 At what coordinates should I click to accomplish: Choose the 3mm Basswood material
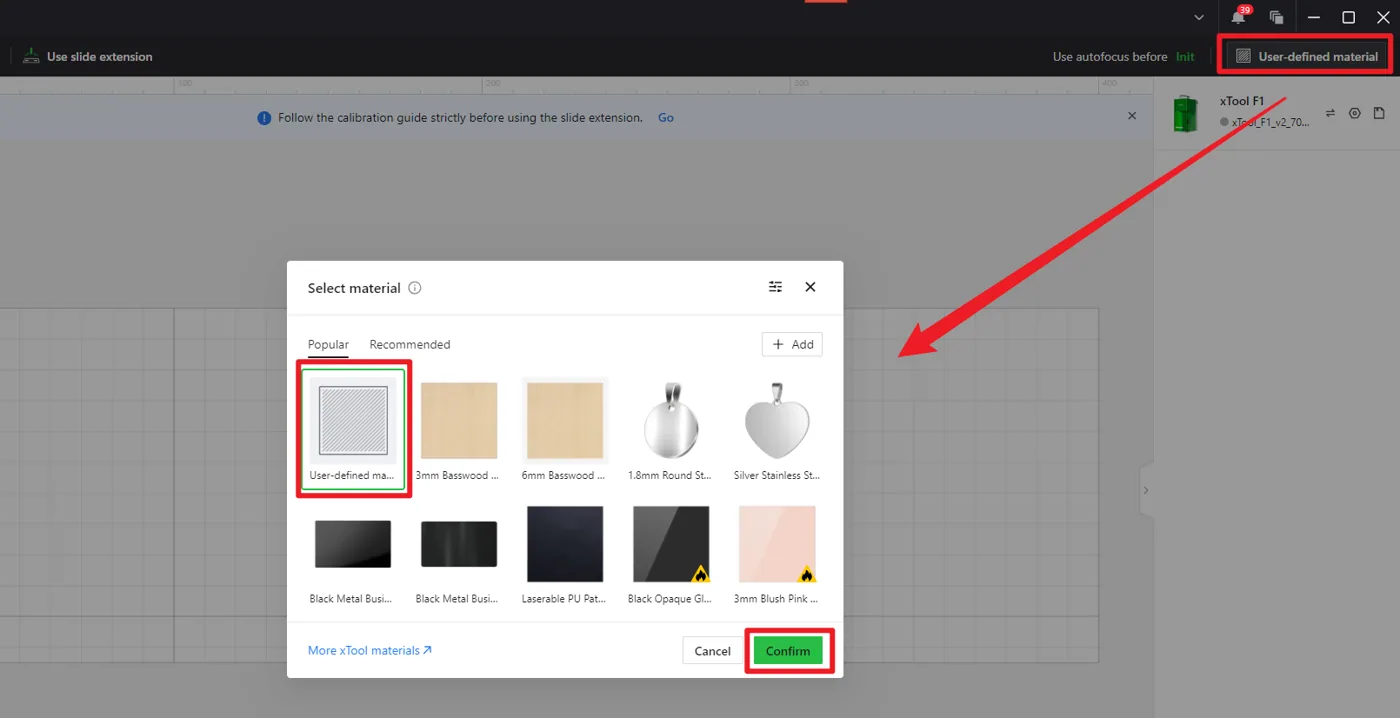point(459,420)
